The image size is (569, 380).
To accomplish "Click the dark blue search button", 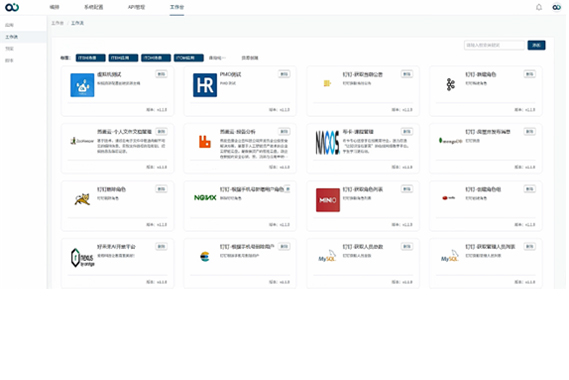I will [x=536, y=45].
